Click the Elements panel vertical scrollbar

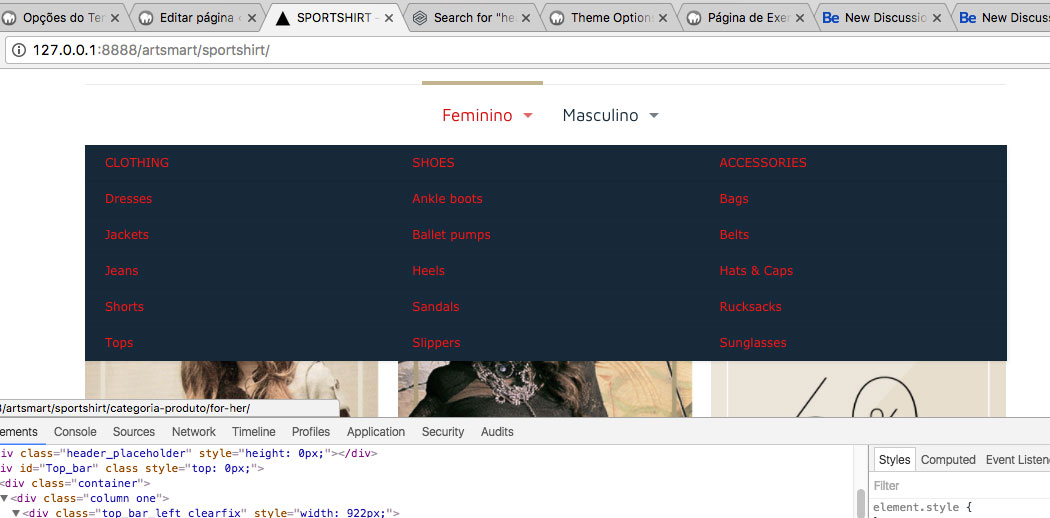pos(861,502)
